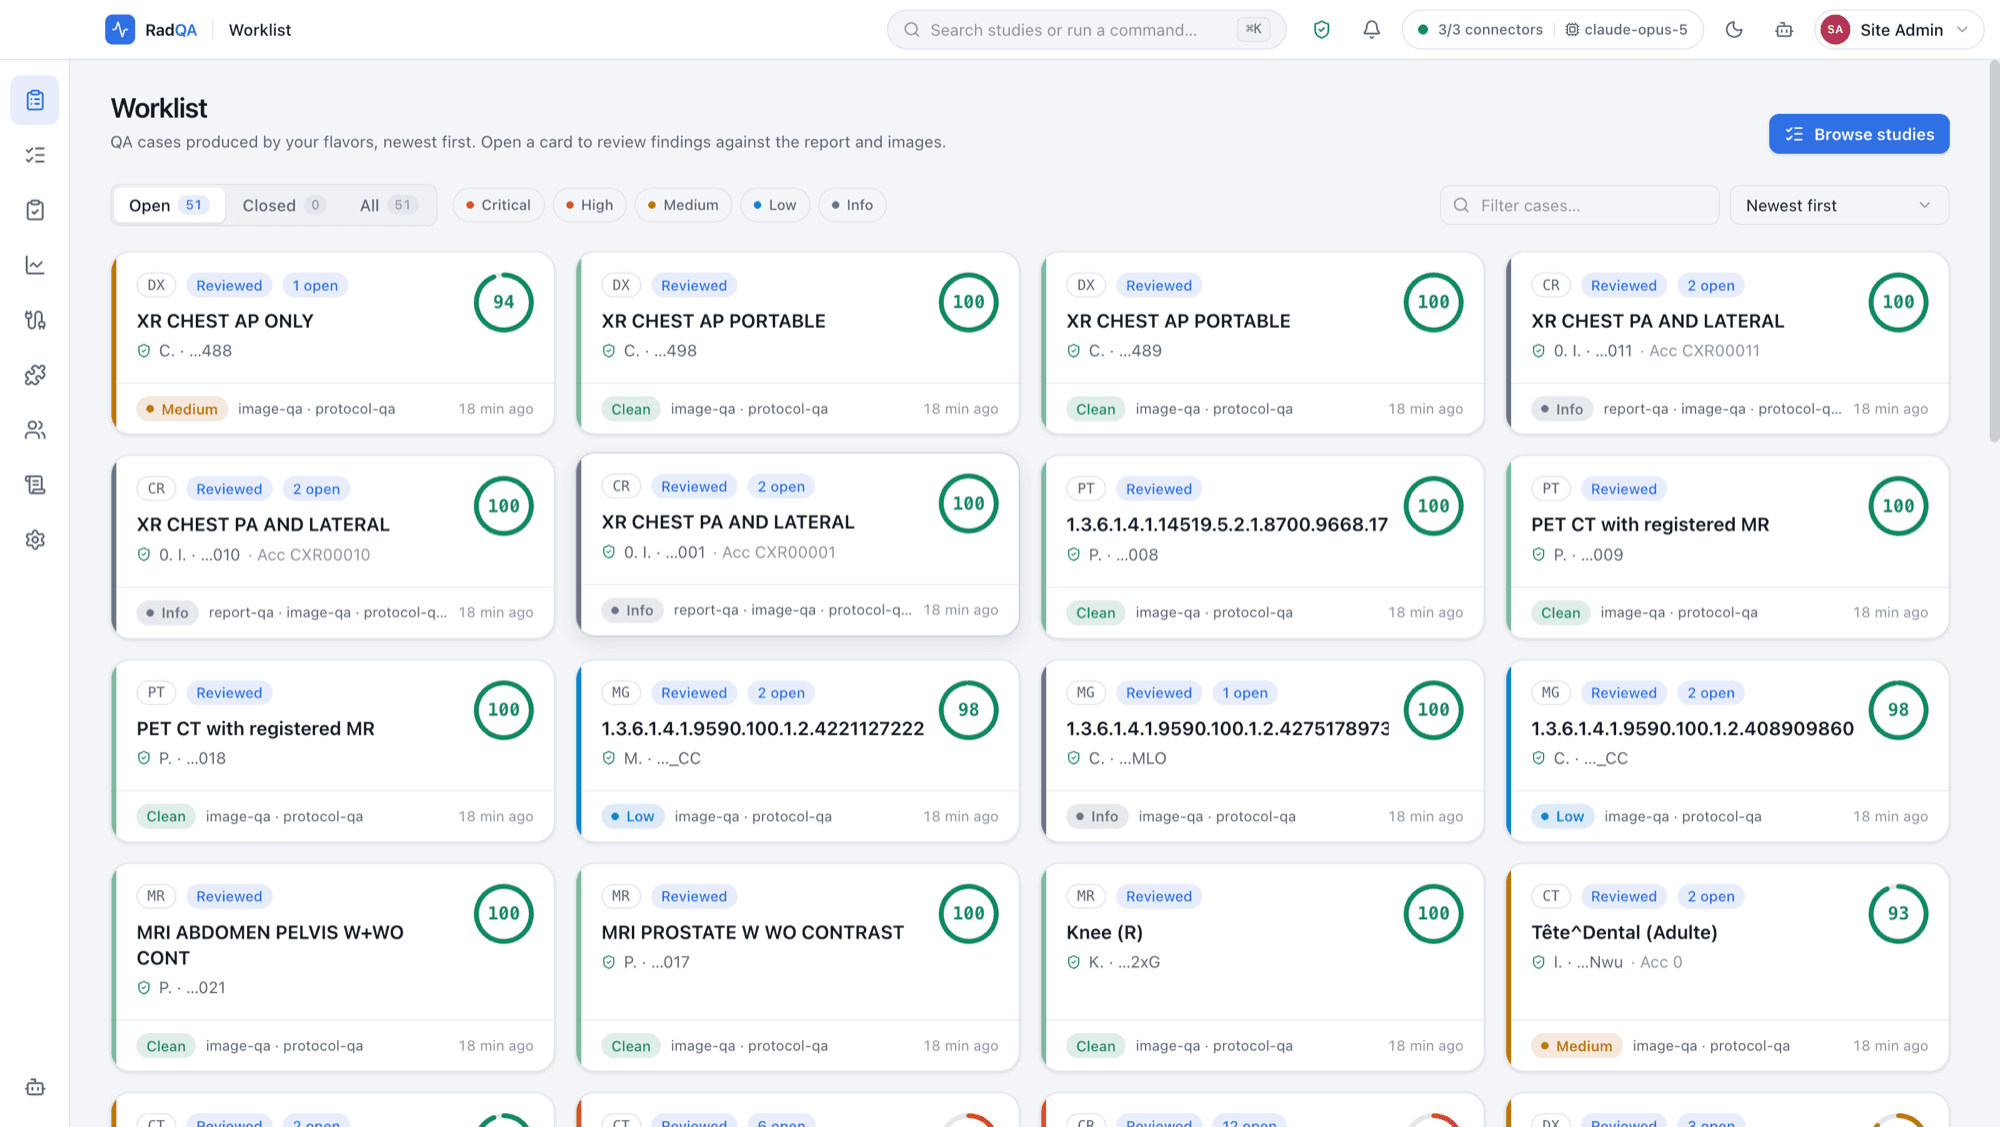Viewport: 2000px width, 1127px height.
Task: Toggle the Critical severity filter
Action: (x=498, y=205)
